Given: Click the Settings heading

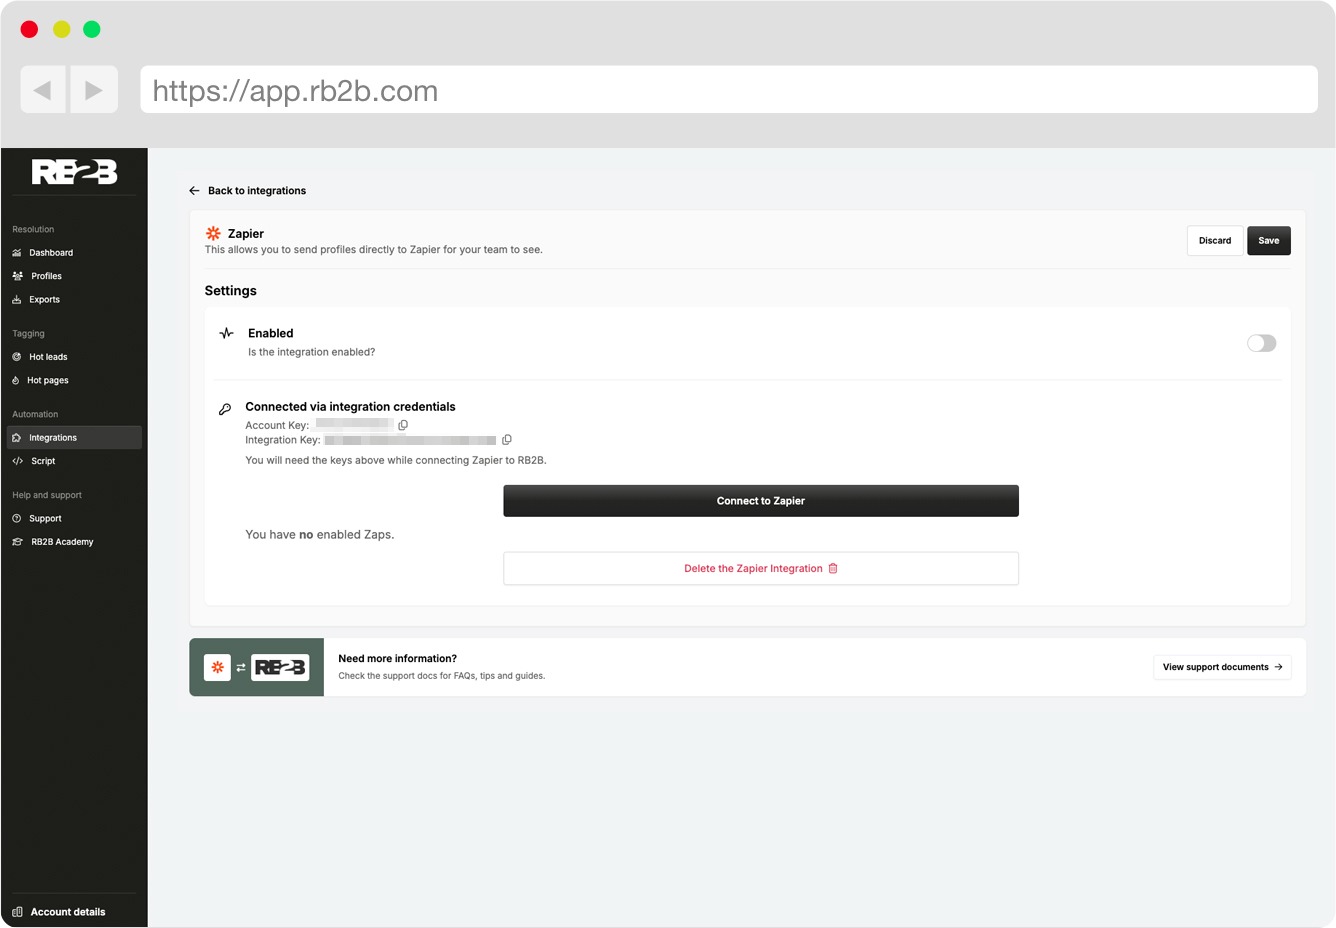Looking at the screenshot, I should tap(231, 291).
